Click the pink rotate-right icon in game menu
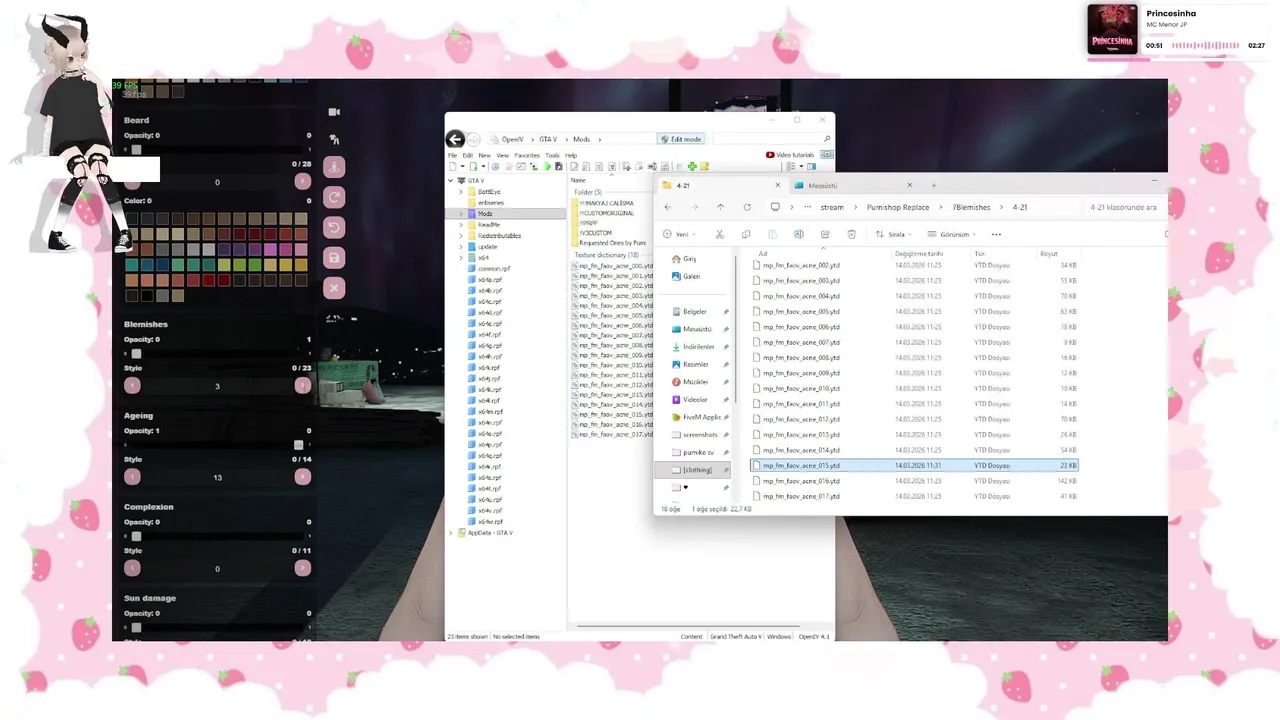 [334, 197]
